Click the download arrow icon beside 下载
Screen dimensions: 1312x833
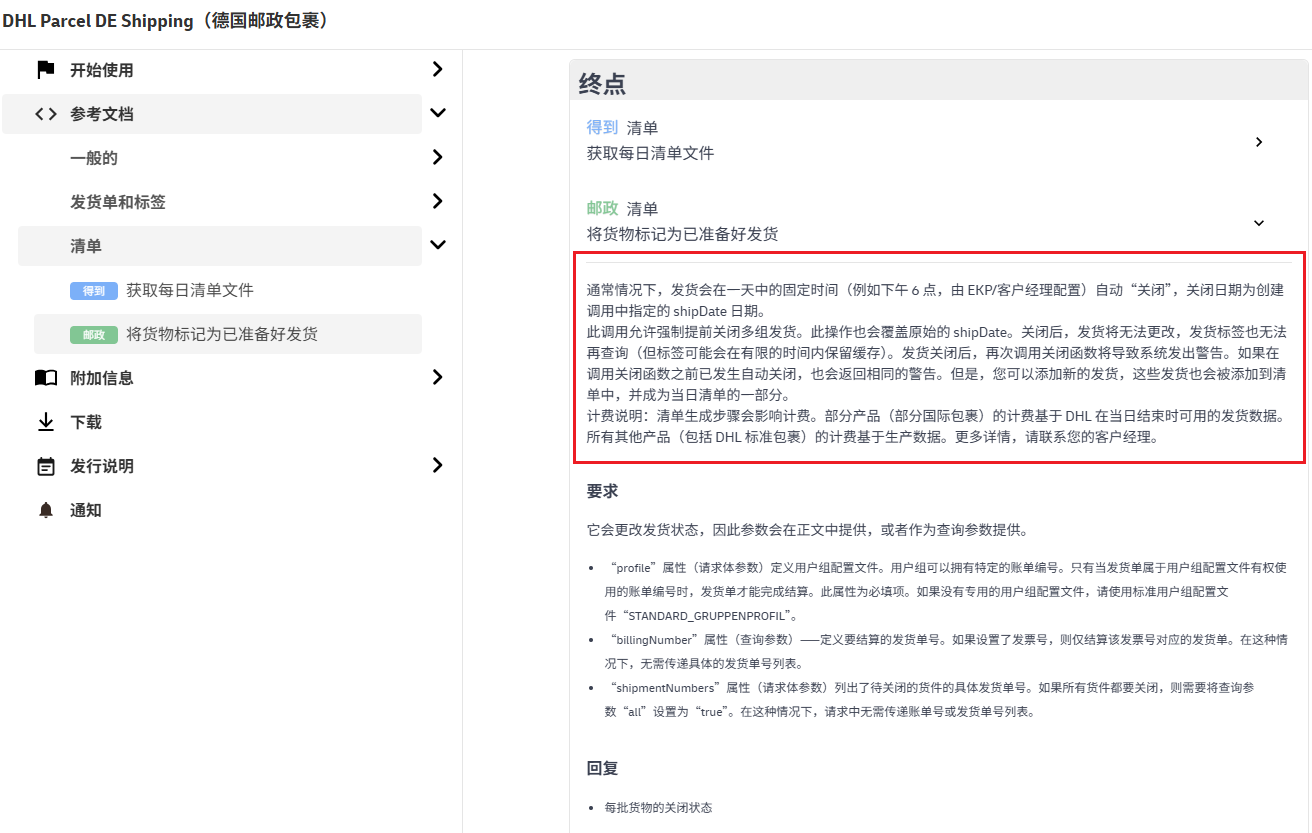[x=45, y=422]
